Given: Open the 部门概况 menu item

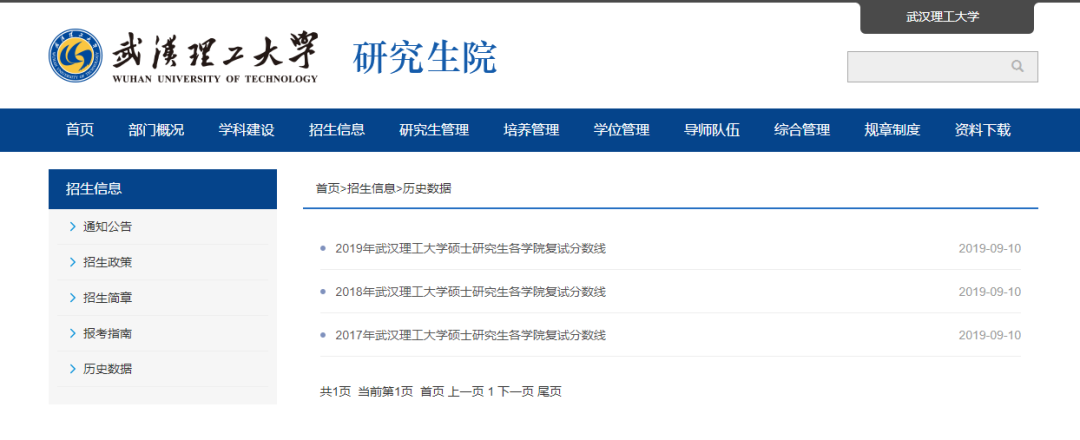Looking at the screenshot, I should (x=156, y=130).
